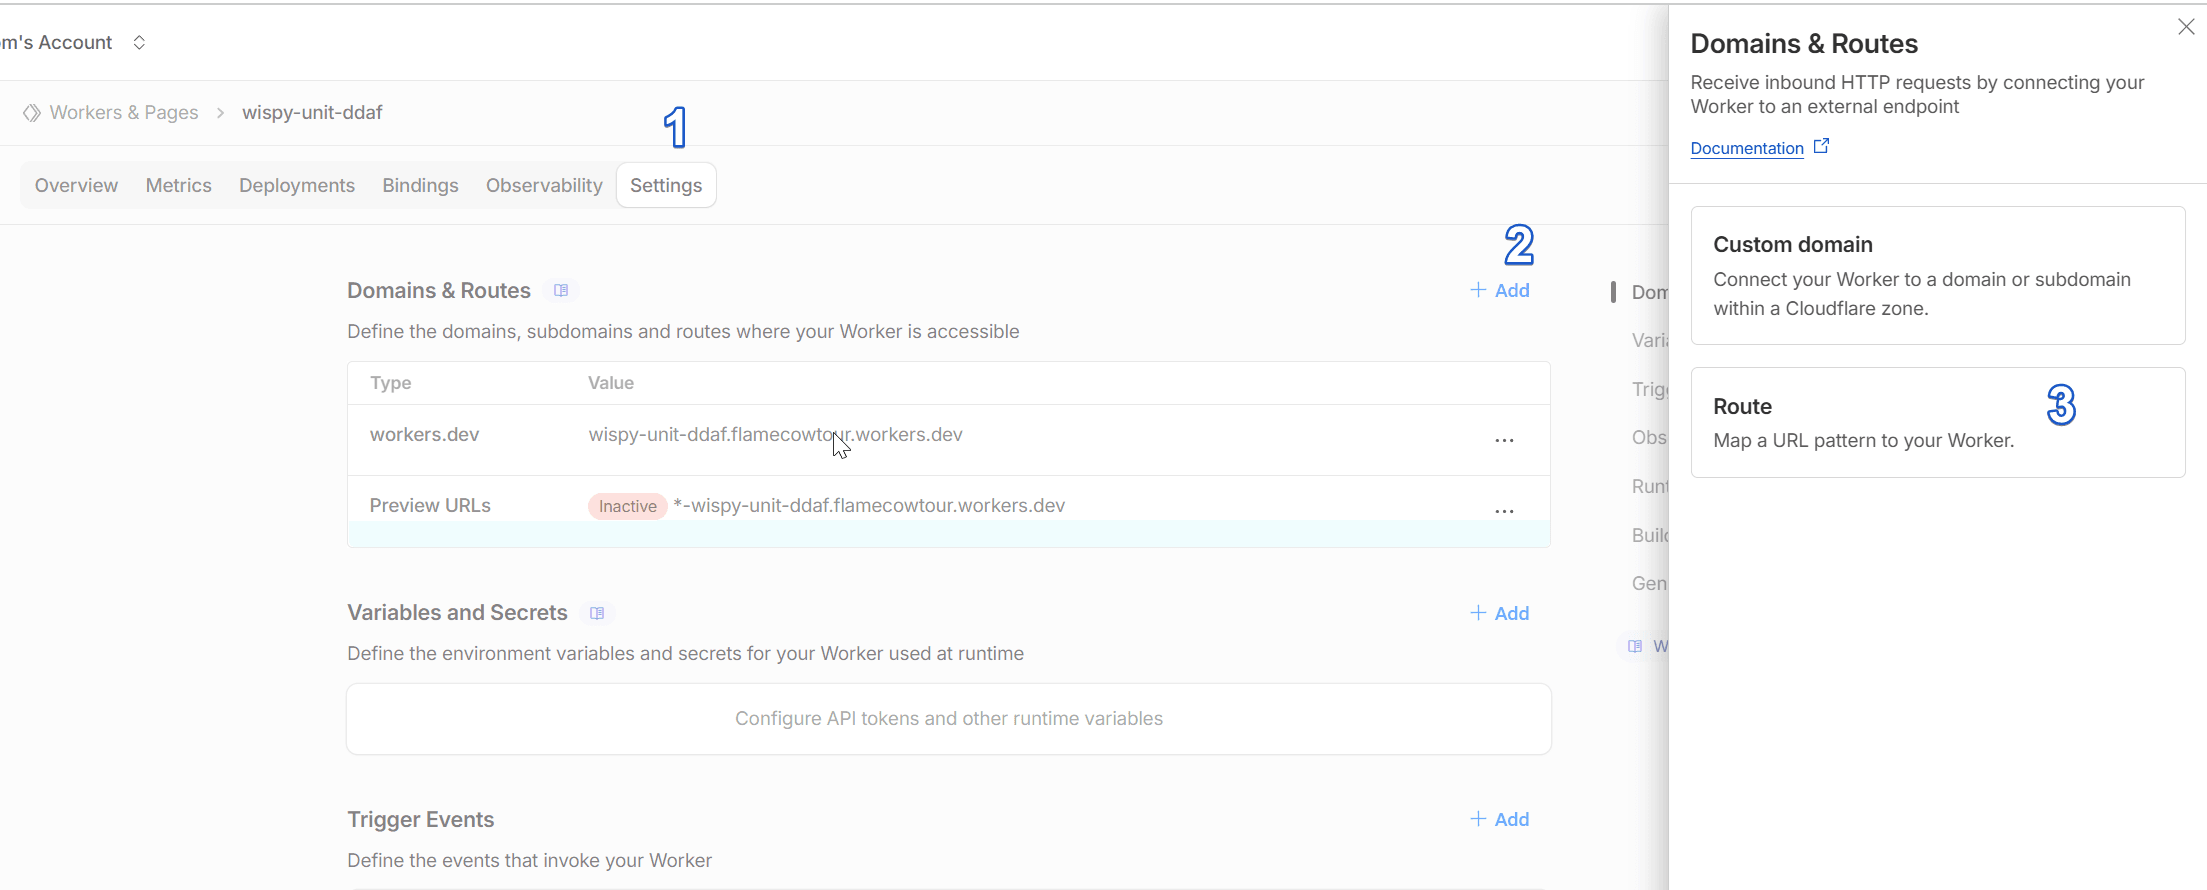Click external link icon next to Documentation

1821,146
